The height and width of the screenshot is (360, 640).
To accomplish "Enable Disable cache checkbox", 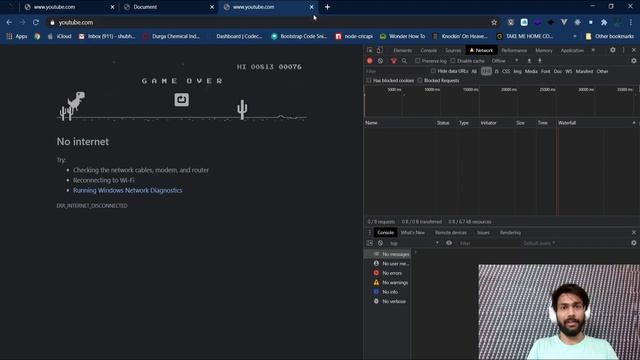I will pos(453,61).
